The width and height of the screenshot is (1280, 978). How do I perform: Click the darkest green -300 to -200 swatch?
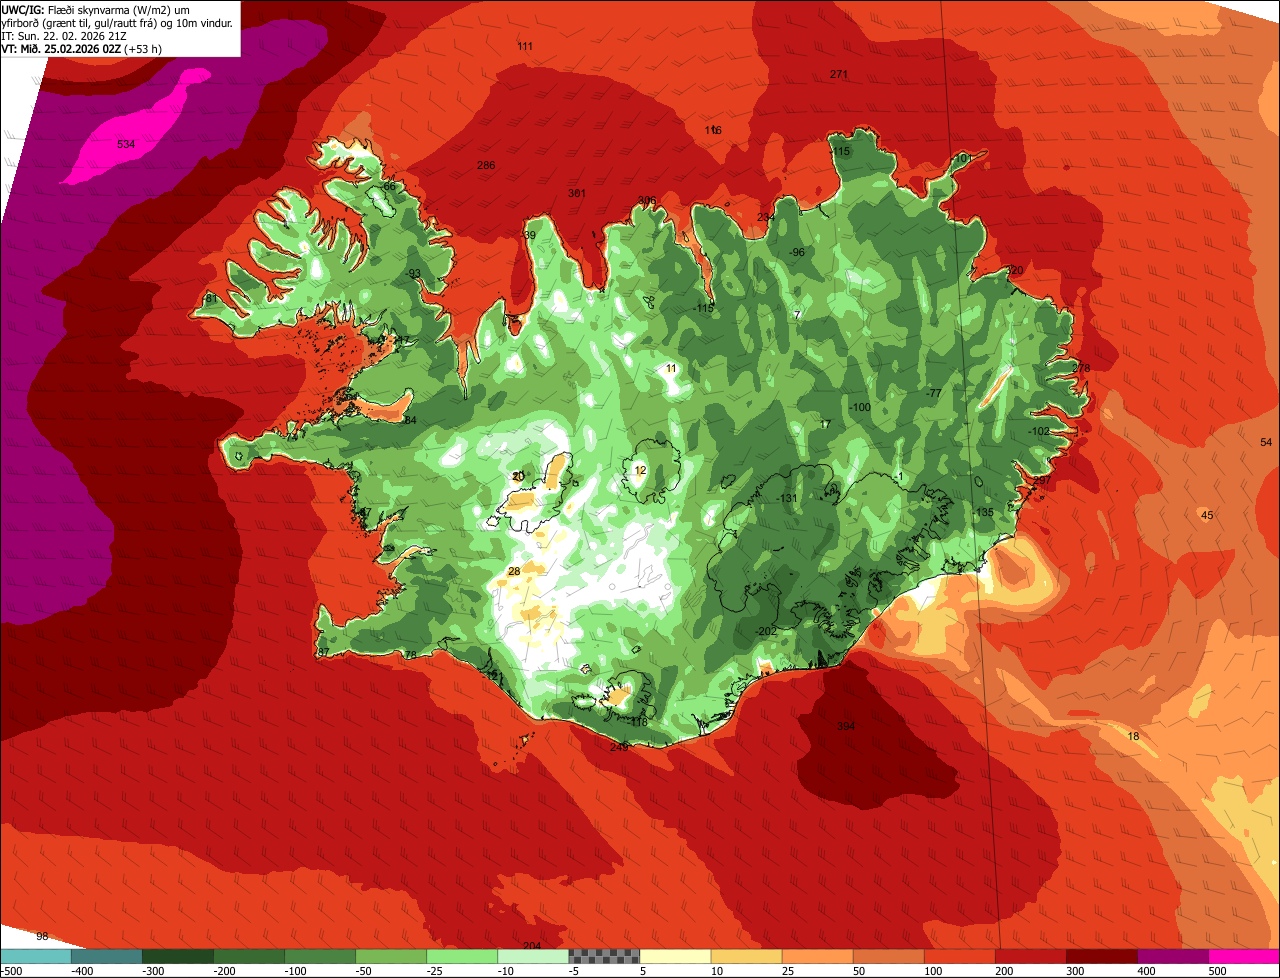coord(178,956)
